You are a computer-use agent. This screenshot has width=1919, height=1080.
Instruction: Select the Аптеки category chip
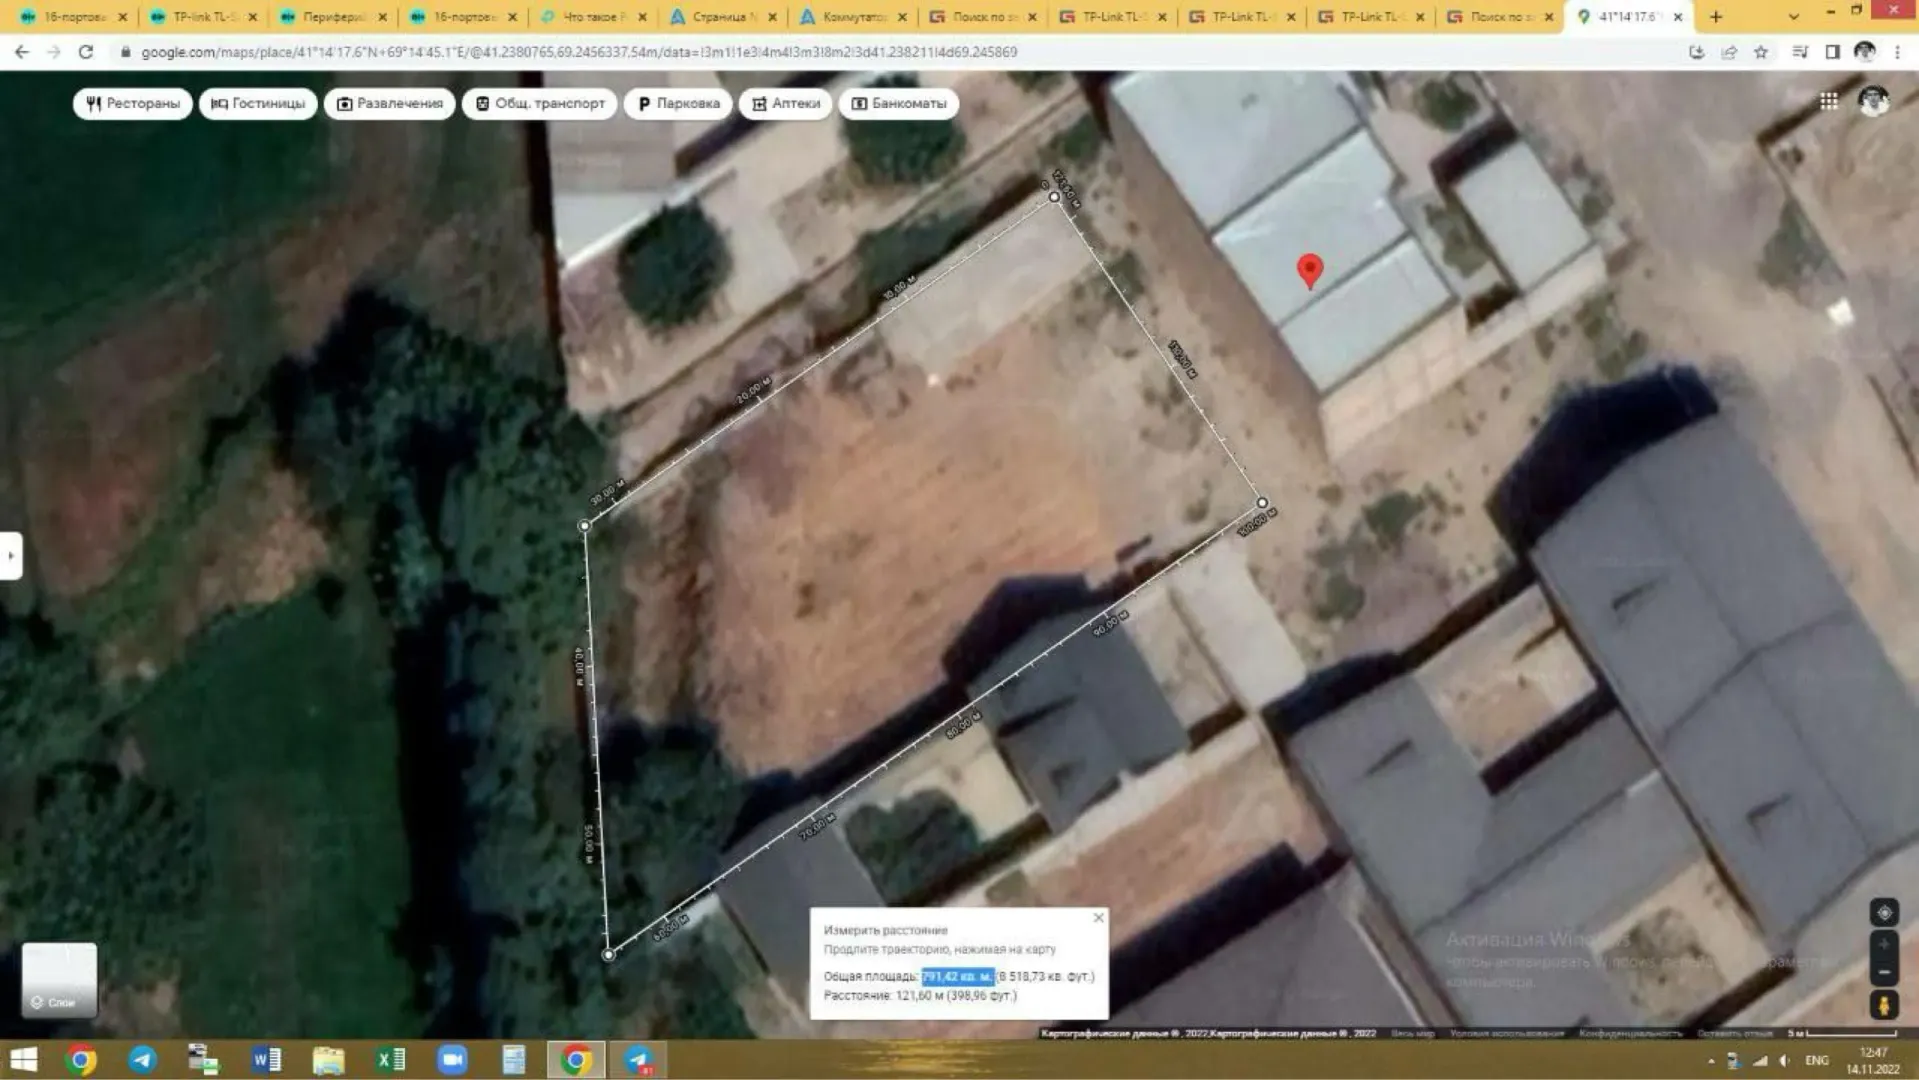[x=785, y=103]
